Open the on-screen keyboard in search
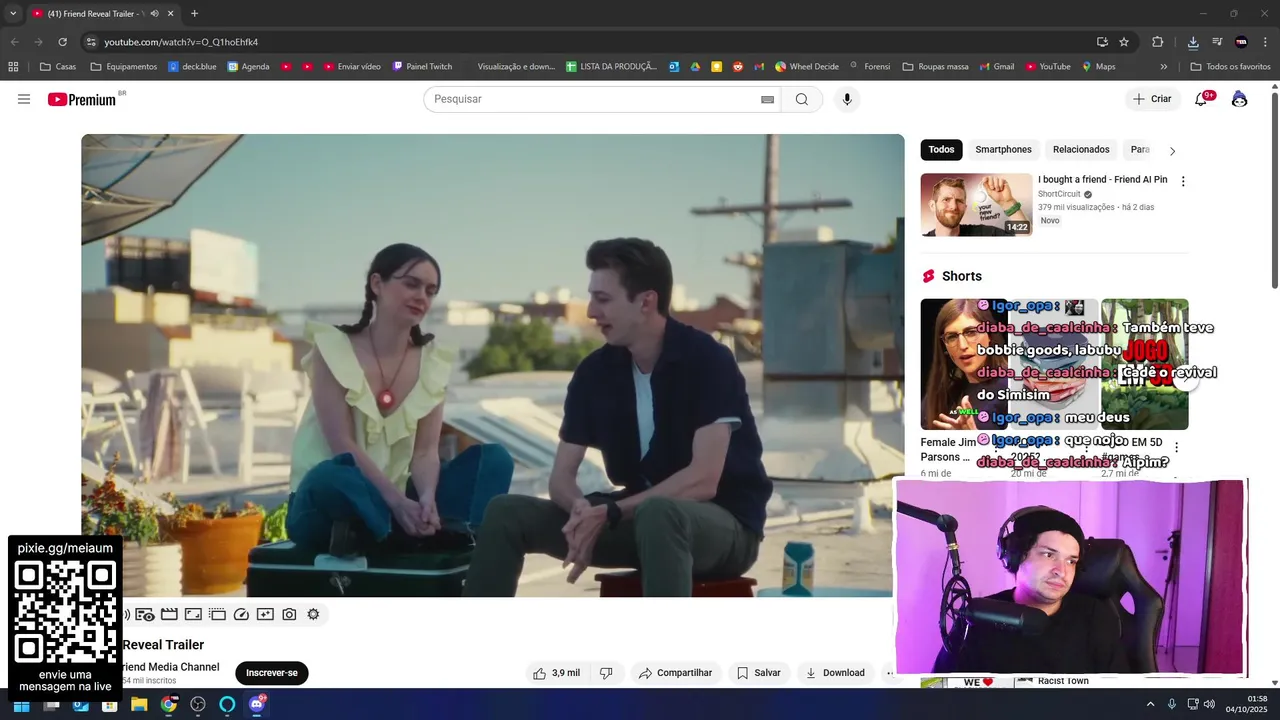Viewport: 1280px width, 720px height. (767, 99)
